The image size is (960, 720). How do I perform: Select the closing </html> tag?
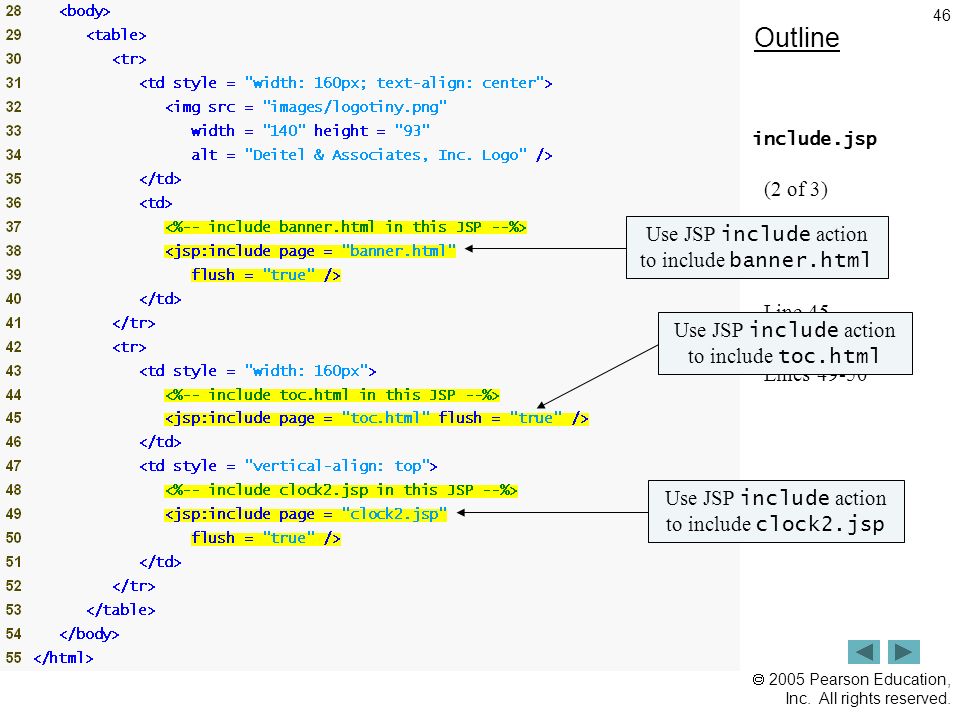pos(63,658)
